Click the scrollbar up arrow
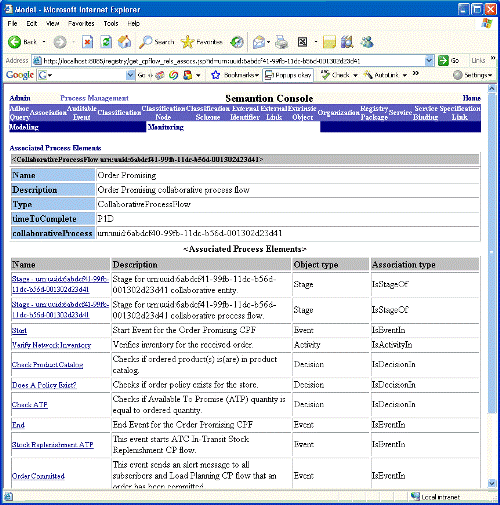The image size is (500, 505). 491,88
